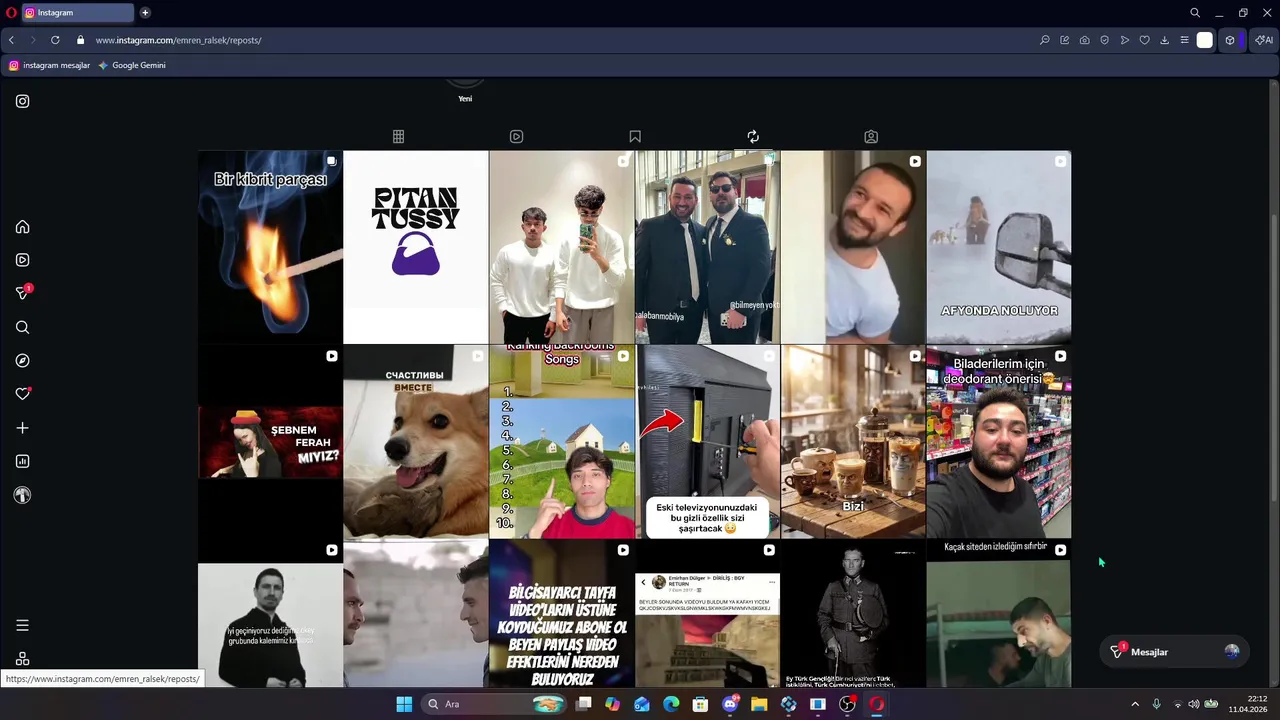This screenshot has width=1280, height=720.
Task: Reload the page
Action: coord(55,40)
